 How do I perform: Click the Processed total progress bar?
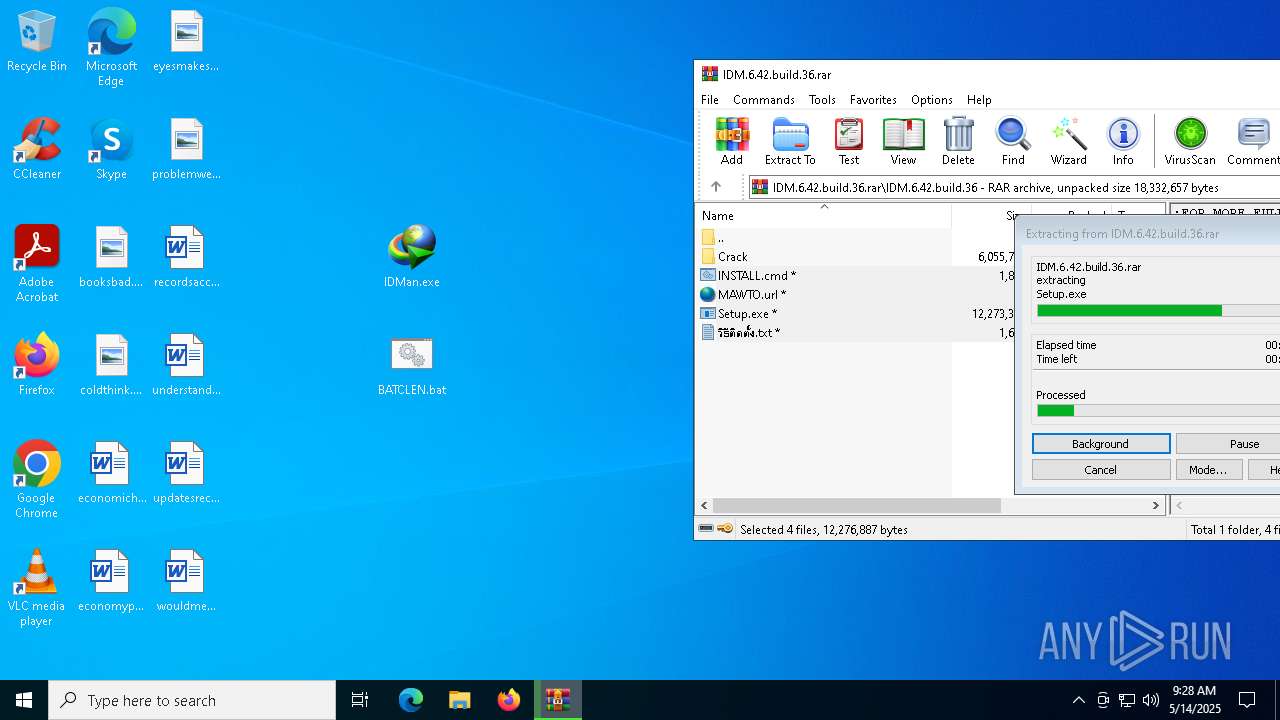tap(1158, 411)
